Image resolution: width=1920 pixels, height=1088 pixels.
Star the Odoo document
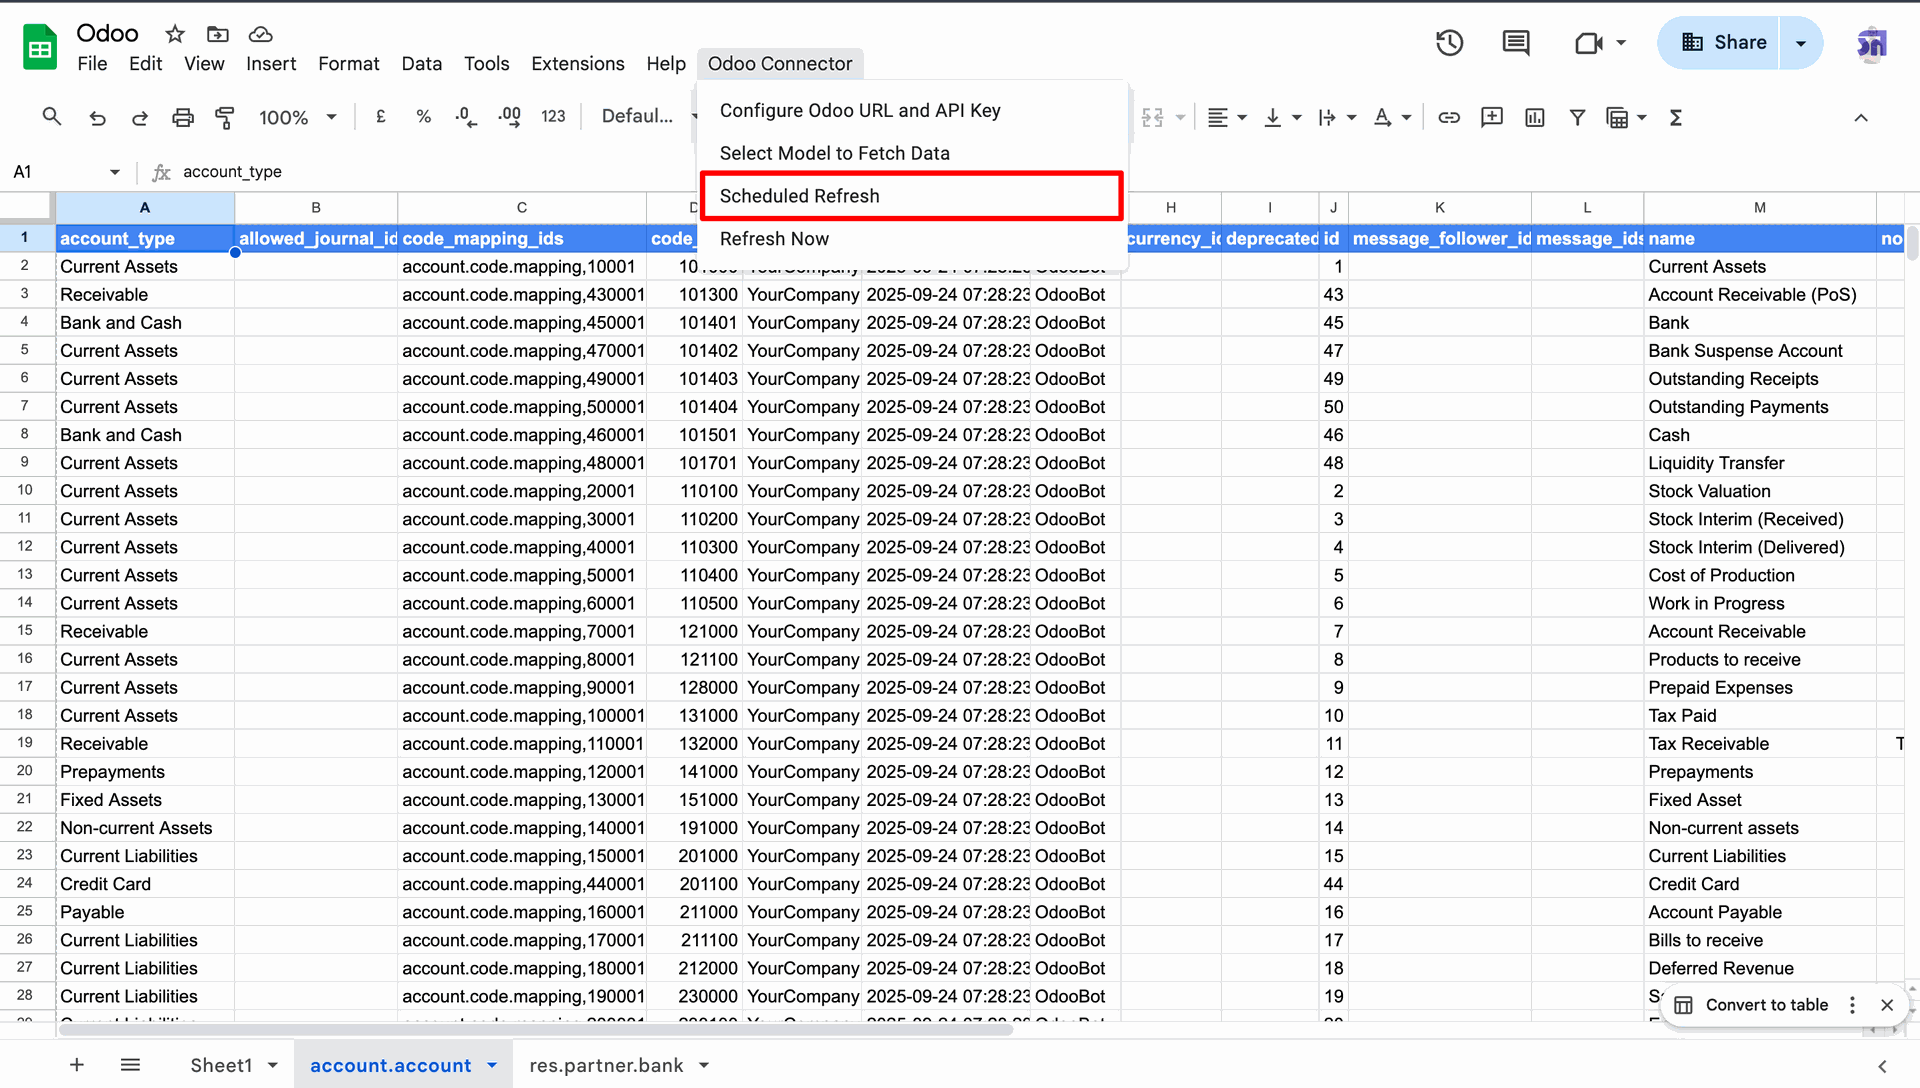(175, 34)
